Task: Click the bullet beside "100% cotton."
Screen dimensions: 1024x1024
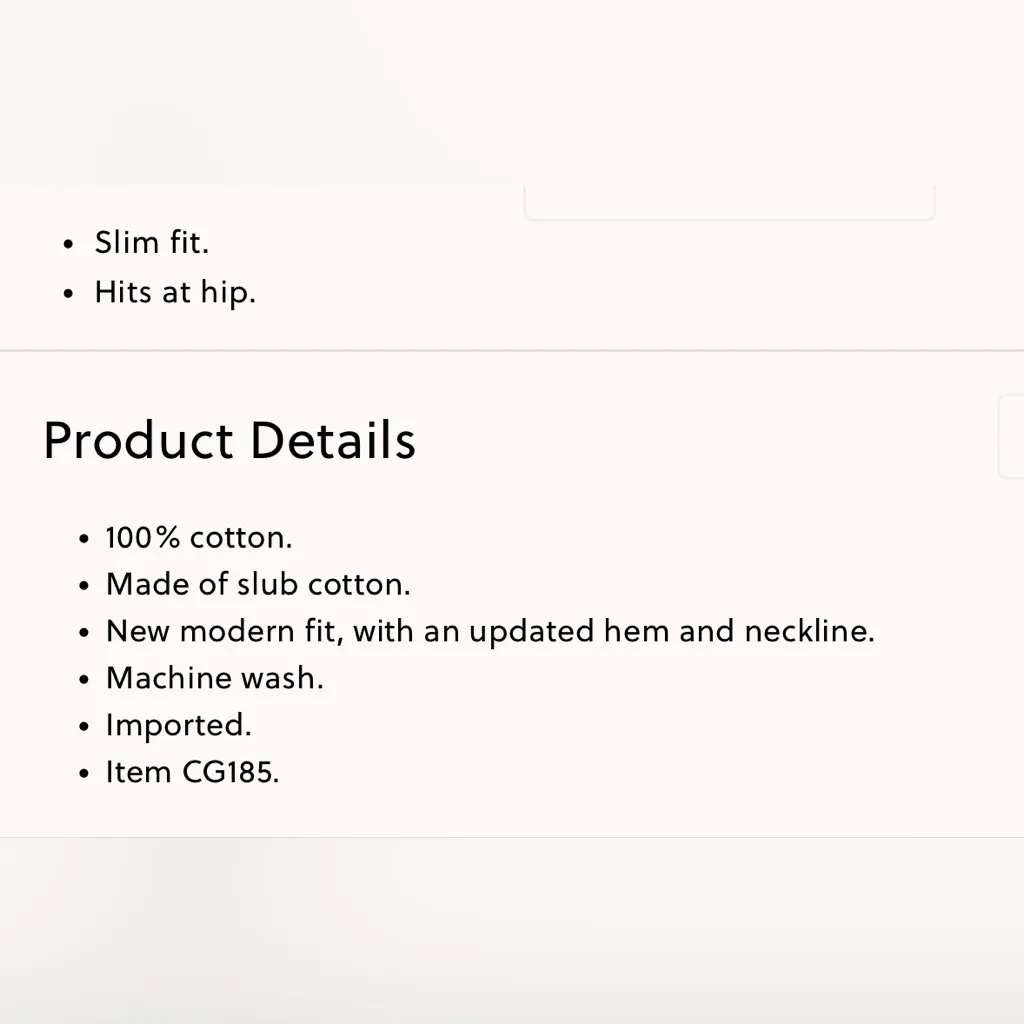Action: pyautogui.click(x=85, y=540)
